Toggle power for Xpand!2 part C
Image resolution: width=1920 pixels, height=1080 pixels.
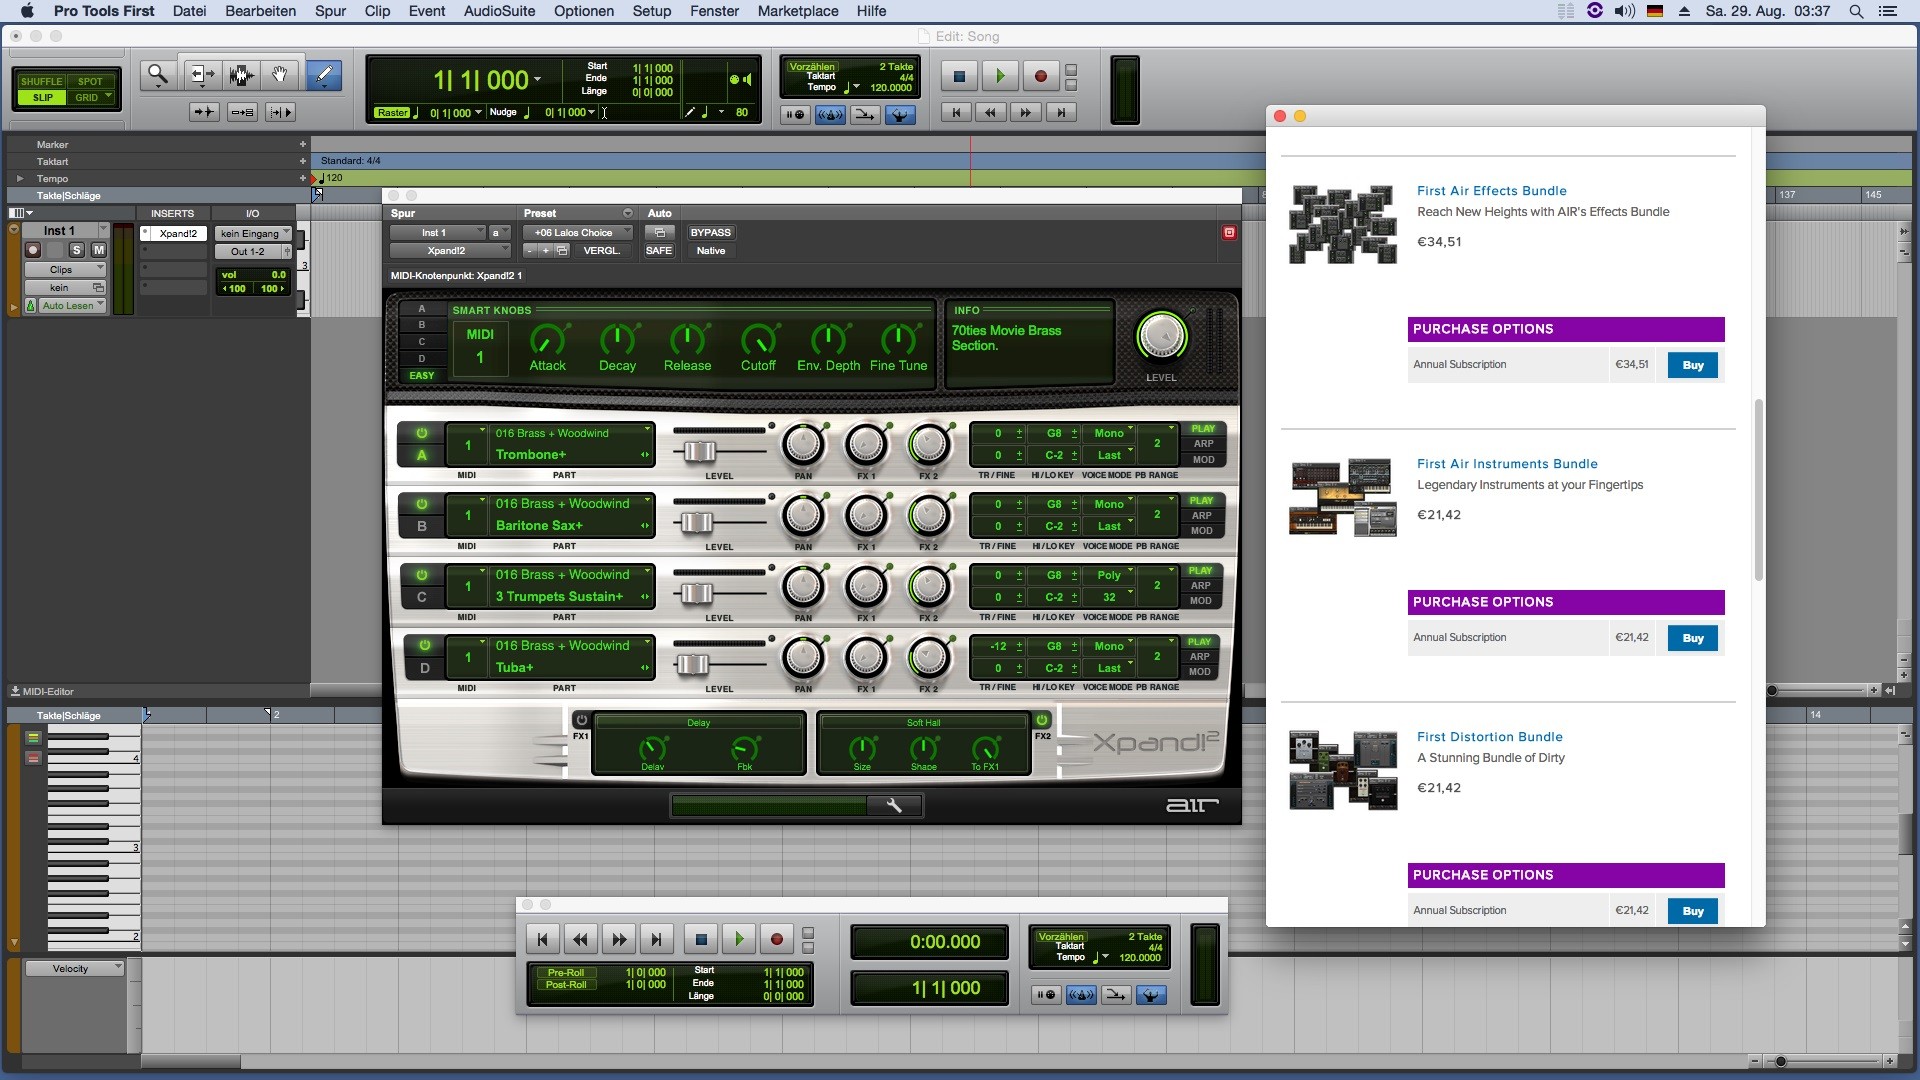click(x=422, y=575)
